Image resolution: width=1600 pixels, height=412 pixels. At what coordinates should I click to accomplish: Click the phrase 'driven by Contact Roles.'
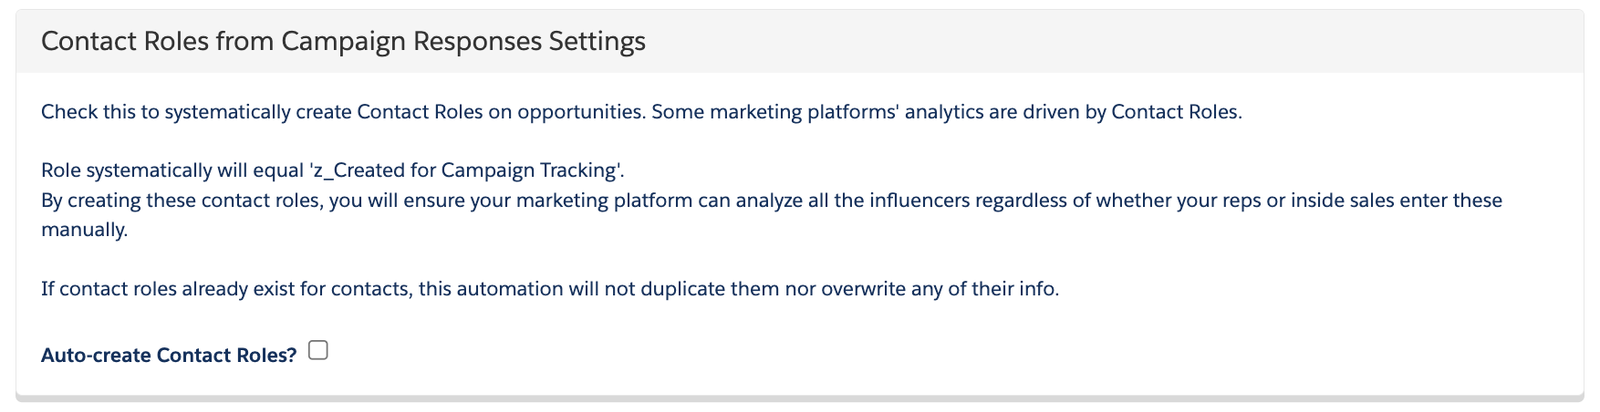tap(1132, 112)
